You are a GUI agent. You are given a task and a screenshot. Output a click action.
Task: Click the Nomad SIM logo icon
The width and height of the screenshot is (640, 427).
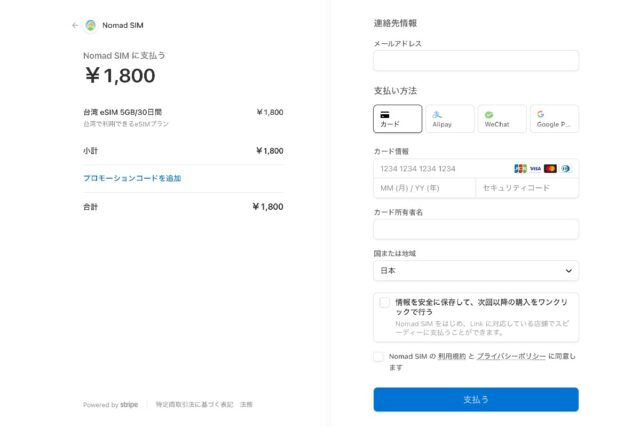pos(91,25)
